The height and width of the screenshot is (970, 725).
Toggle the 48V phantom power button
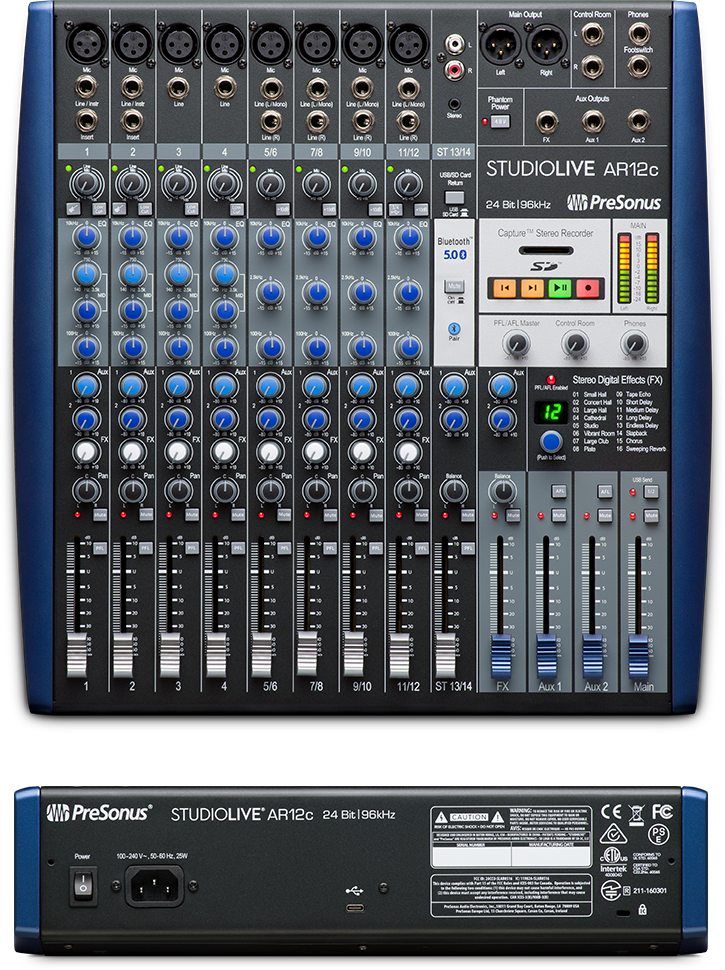pos(501,121)
